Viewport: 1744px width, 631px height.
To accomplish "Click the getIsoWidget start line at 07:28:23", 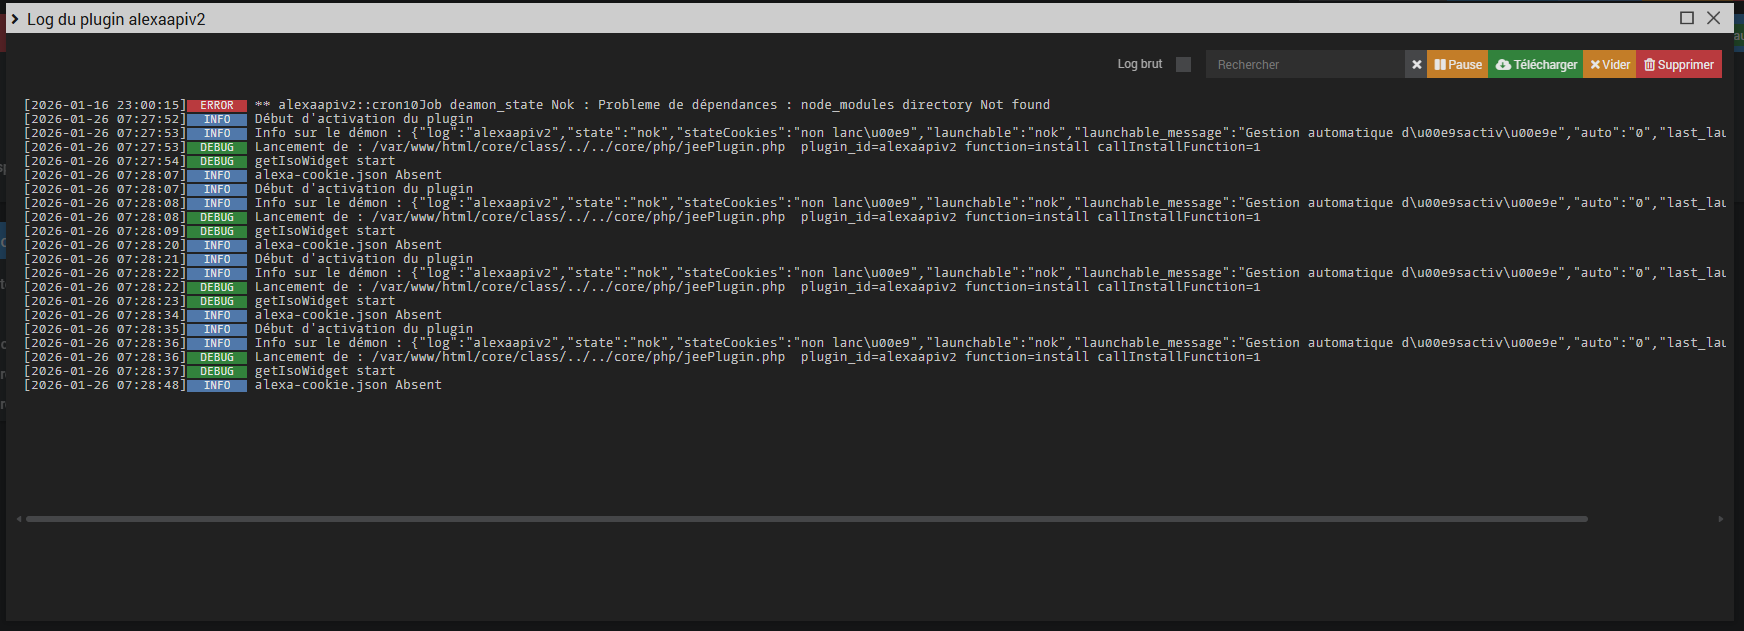I will (x=325, y=301).
